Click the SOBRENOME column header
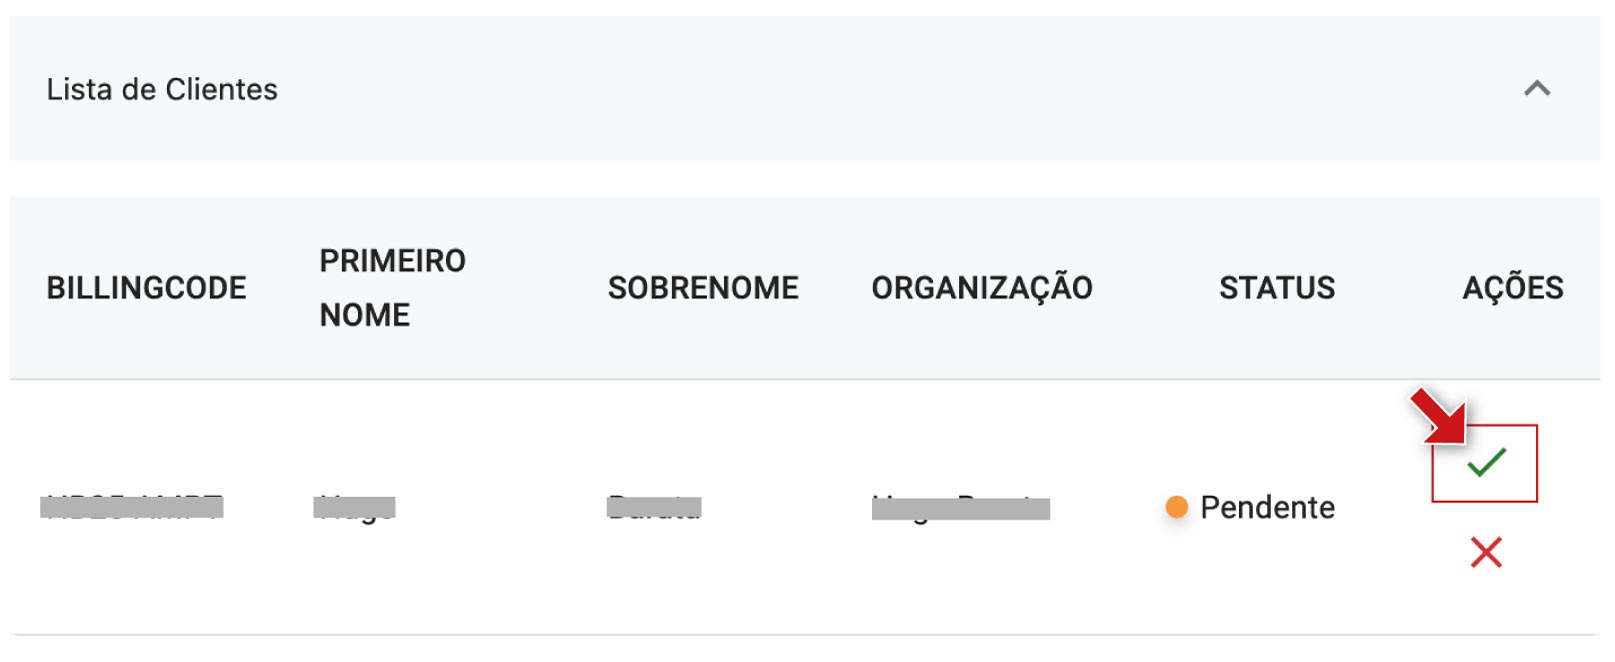The width and height of the screenshot is (1615, 662). click(703, 288)
